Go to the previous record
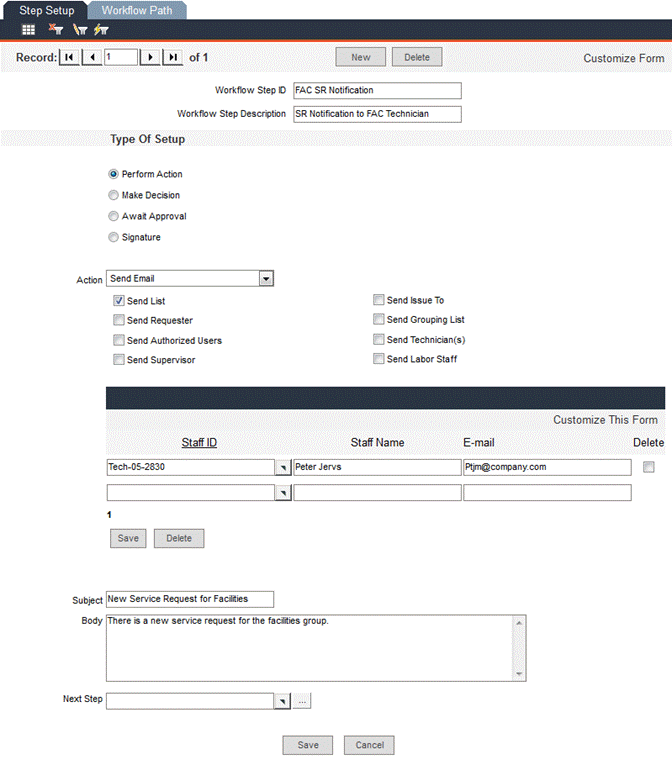 (92, 57)
